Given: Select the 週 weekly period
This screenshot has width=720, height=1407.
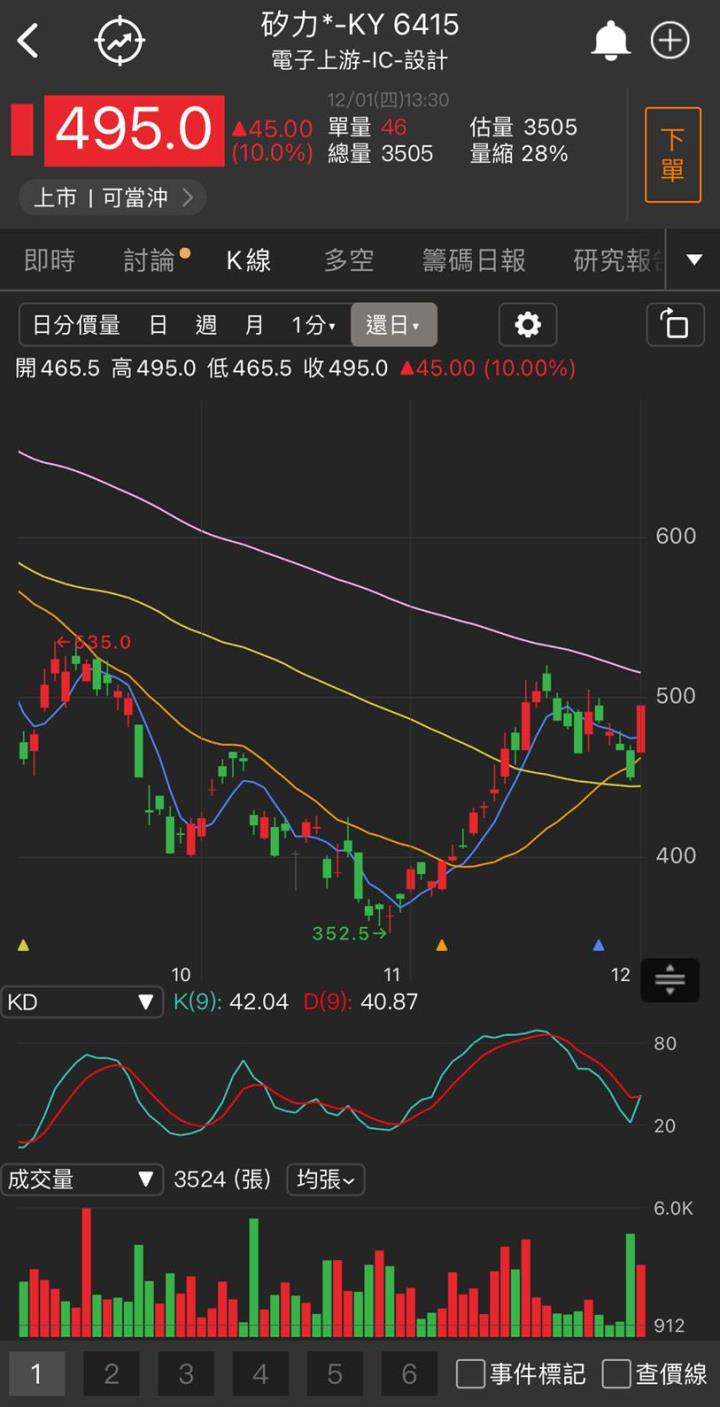Looking at the screenshot, I should (x=206, y=325).
